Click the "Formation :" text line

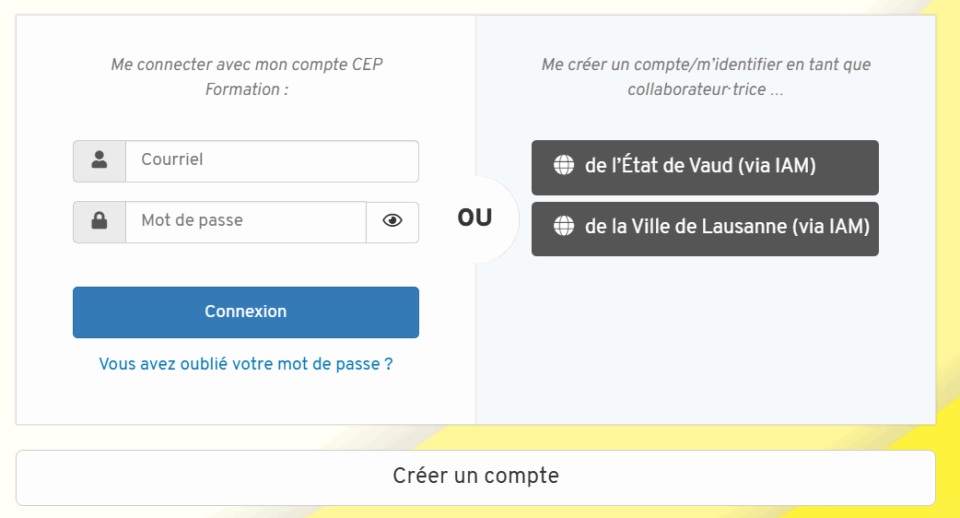(x=246, y=90)
